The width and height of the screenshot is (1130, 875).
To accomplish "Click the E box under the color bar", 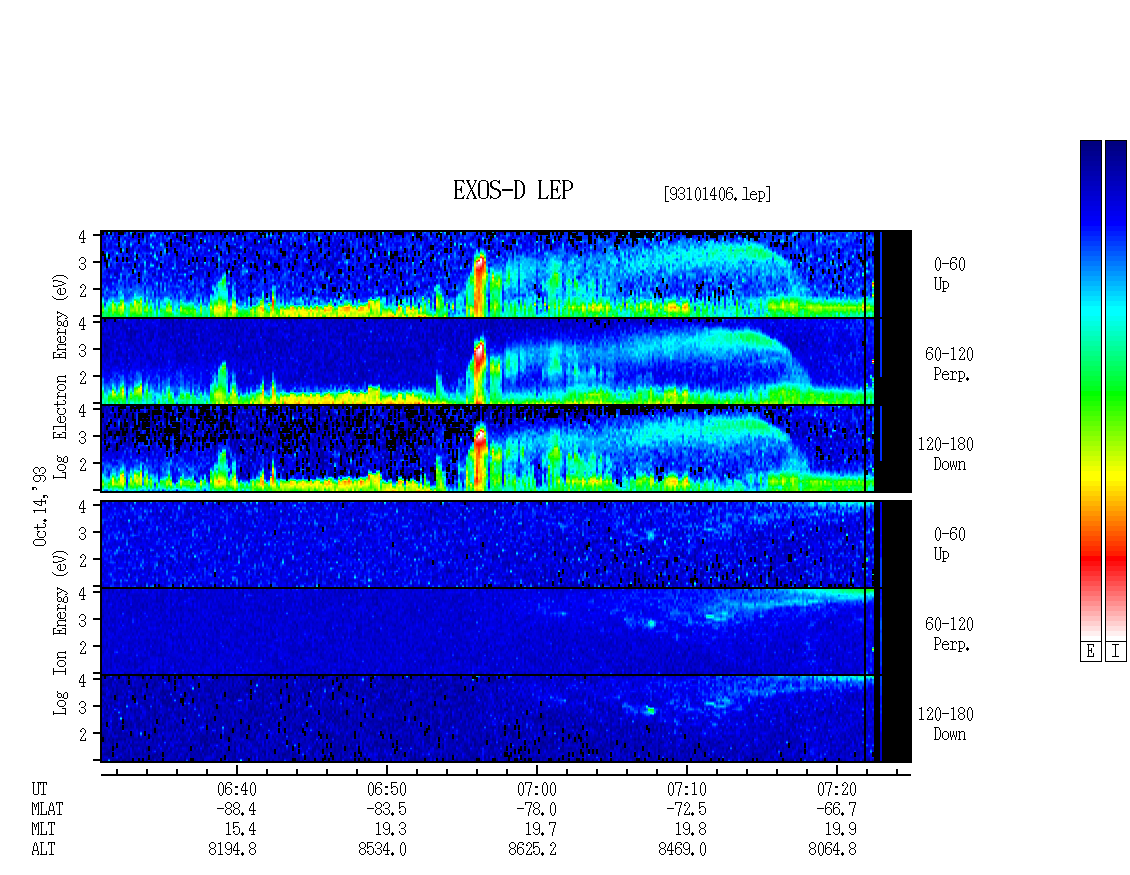I will pos(1090,652).
